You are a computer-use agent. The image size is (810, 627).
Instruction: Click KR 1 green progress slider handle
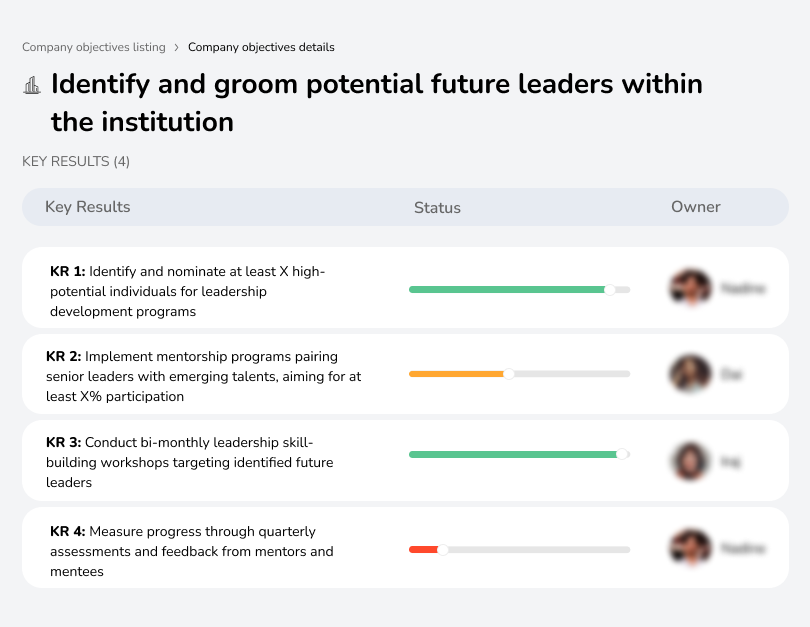pos(610,290)
